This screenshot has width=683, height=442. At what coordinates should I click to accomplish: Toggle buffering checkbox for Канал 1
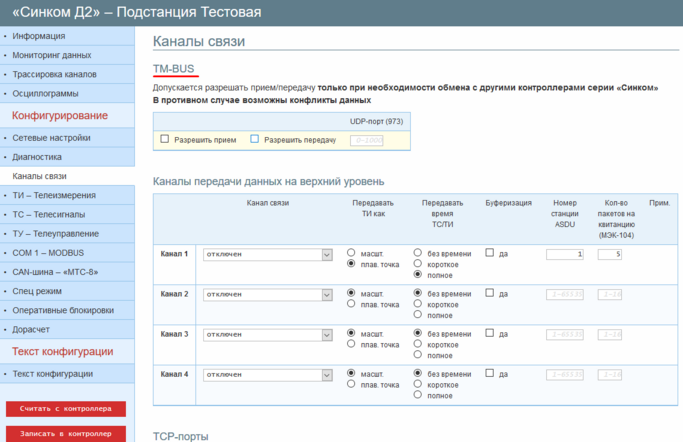click(x=490, y=253)
